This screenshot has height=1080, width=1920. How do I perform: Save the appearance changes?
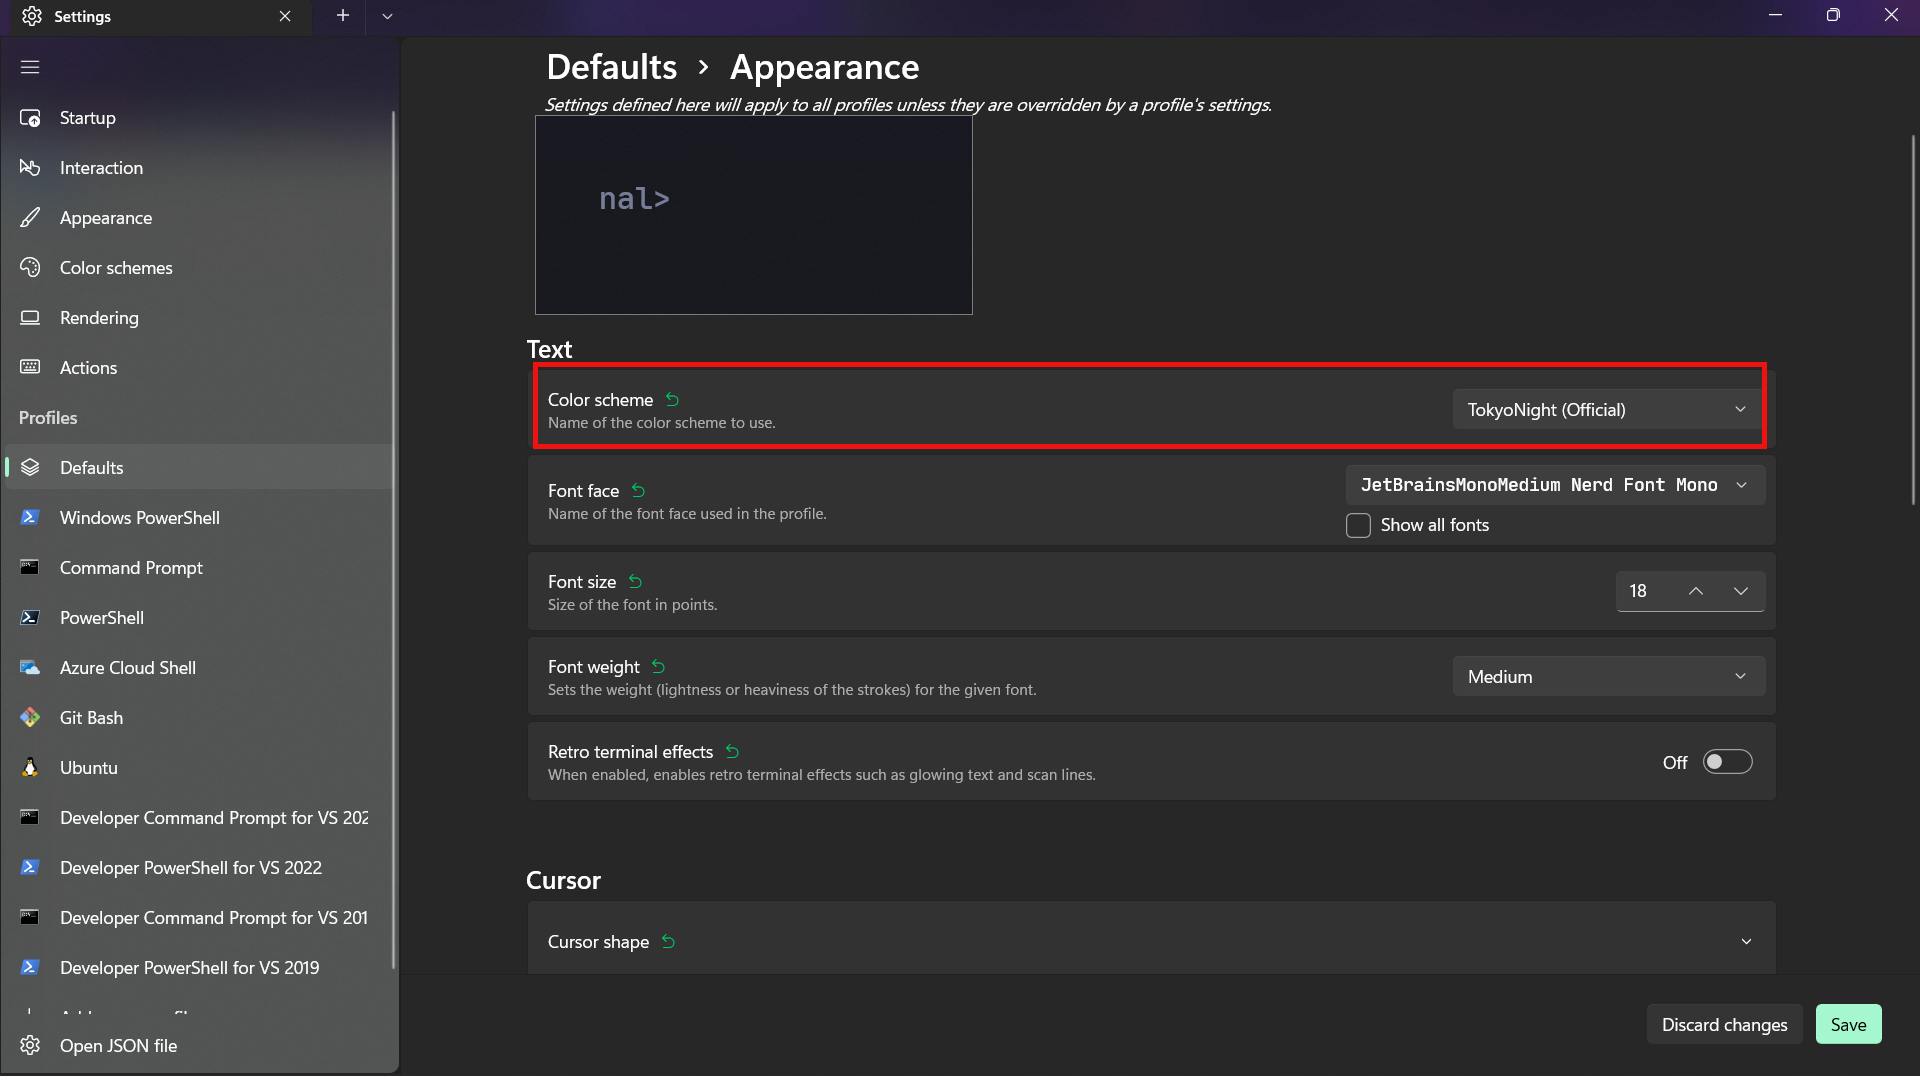[x=1848, y=1024]
